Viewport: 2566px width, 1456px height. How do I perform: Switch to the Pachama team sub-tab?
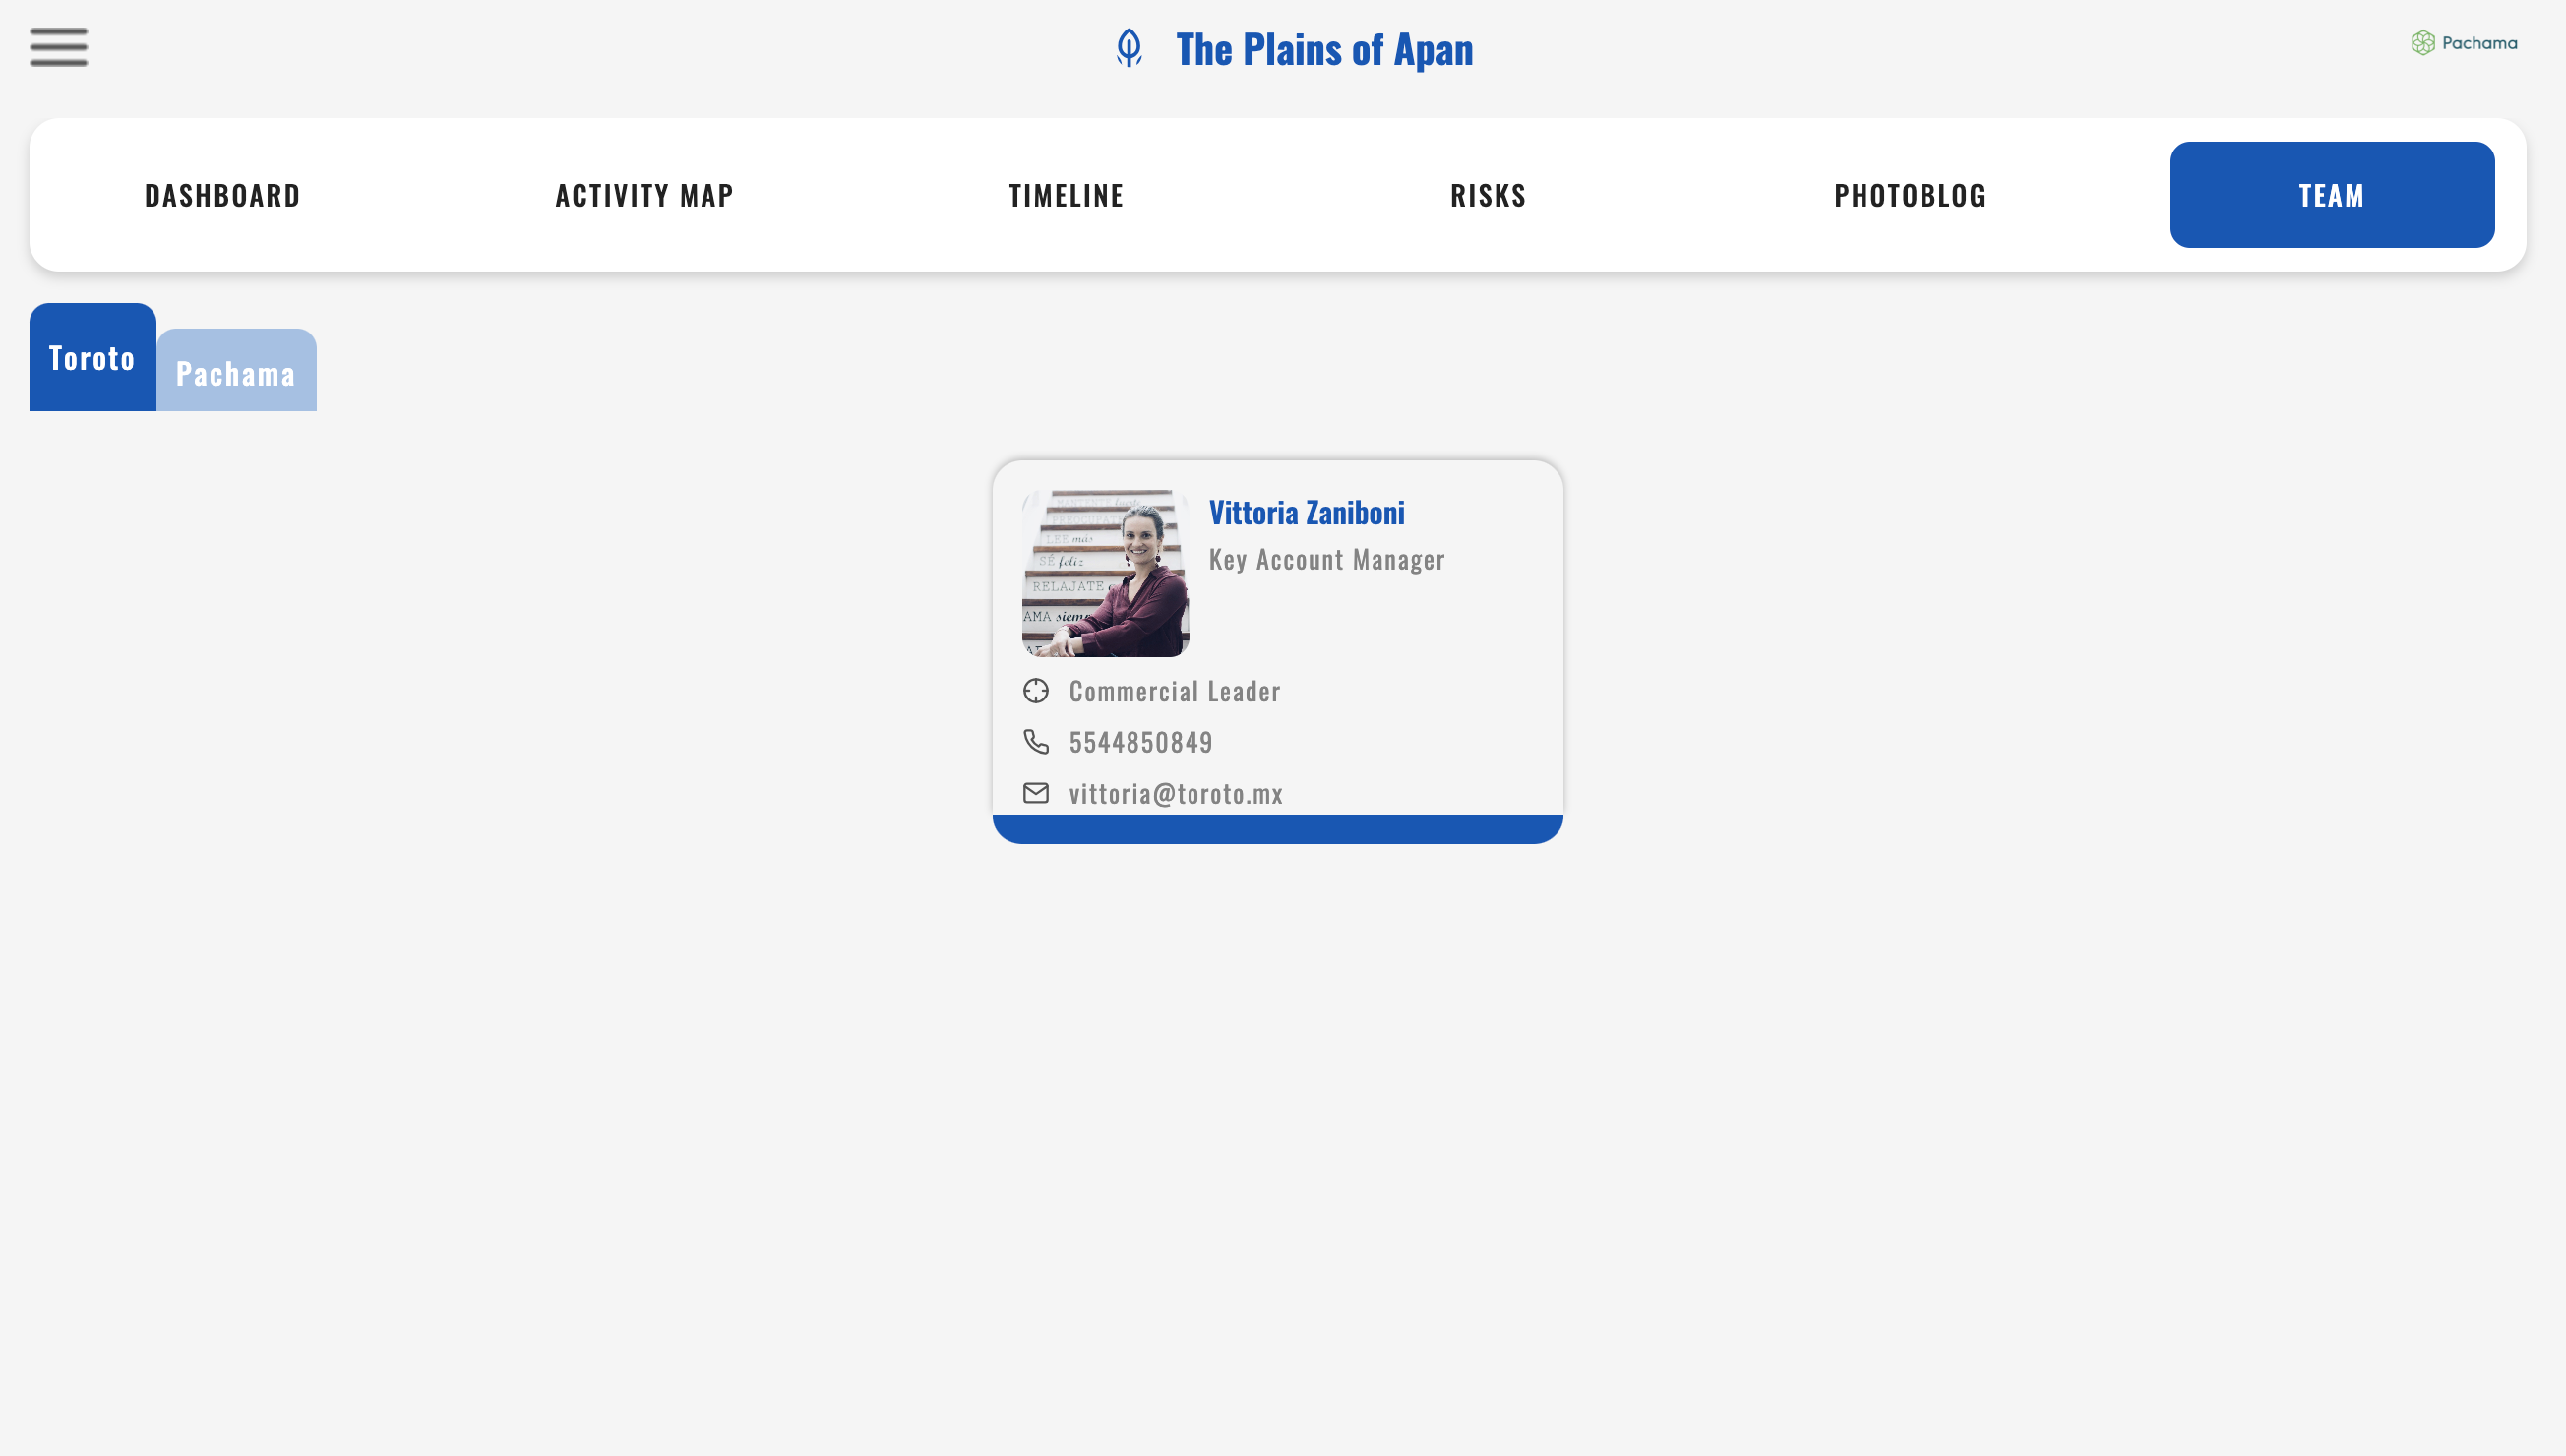pyautogui.click(x=236, y=373)
